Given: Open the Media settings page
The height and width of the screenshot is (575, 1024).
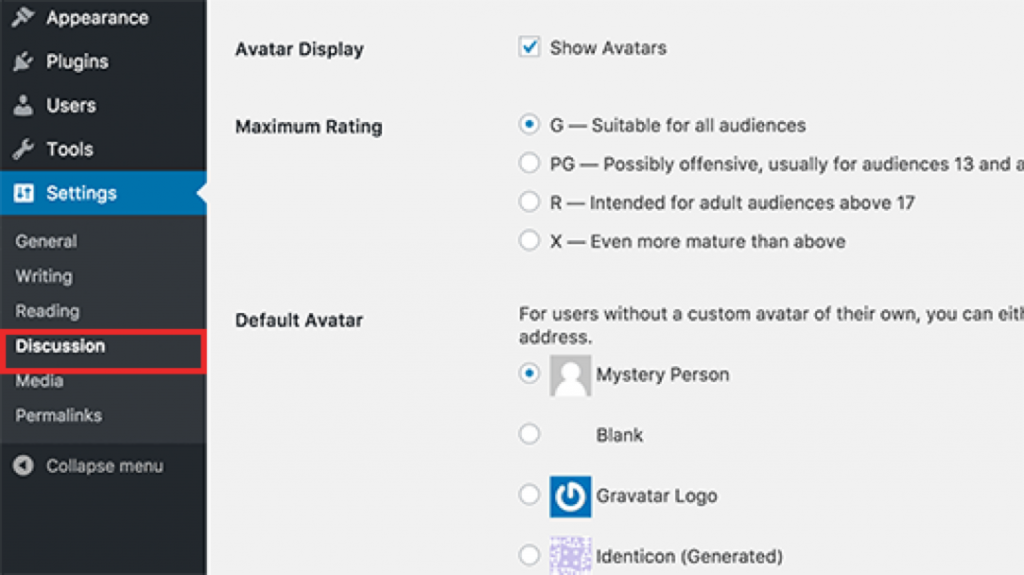Looking at the screenshot, I should [39, 381].
